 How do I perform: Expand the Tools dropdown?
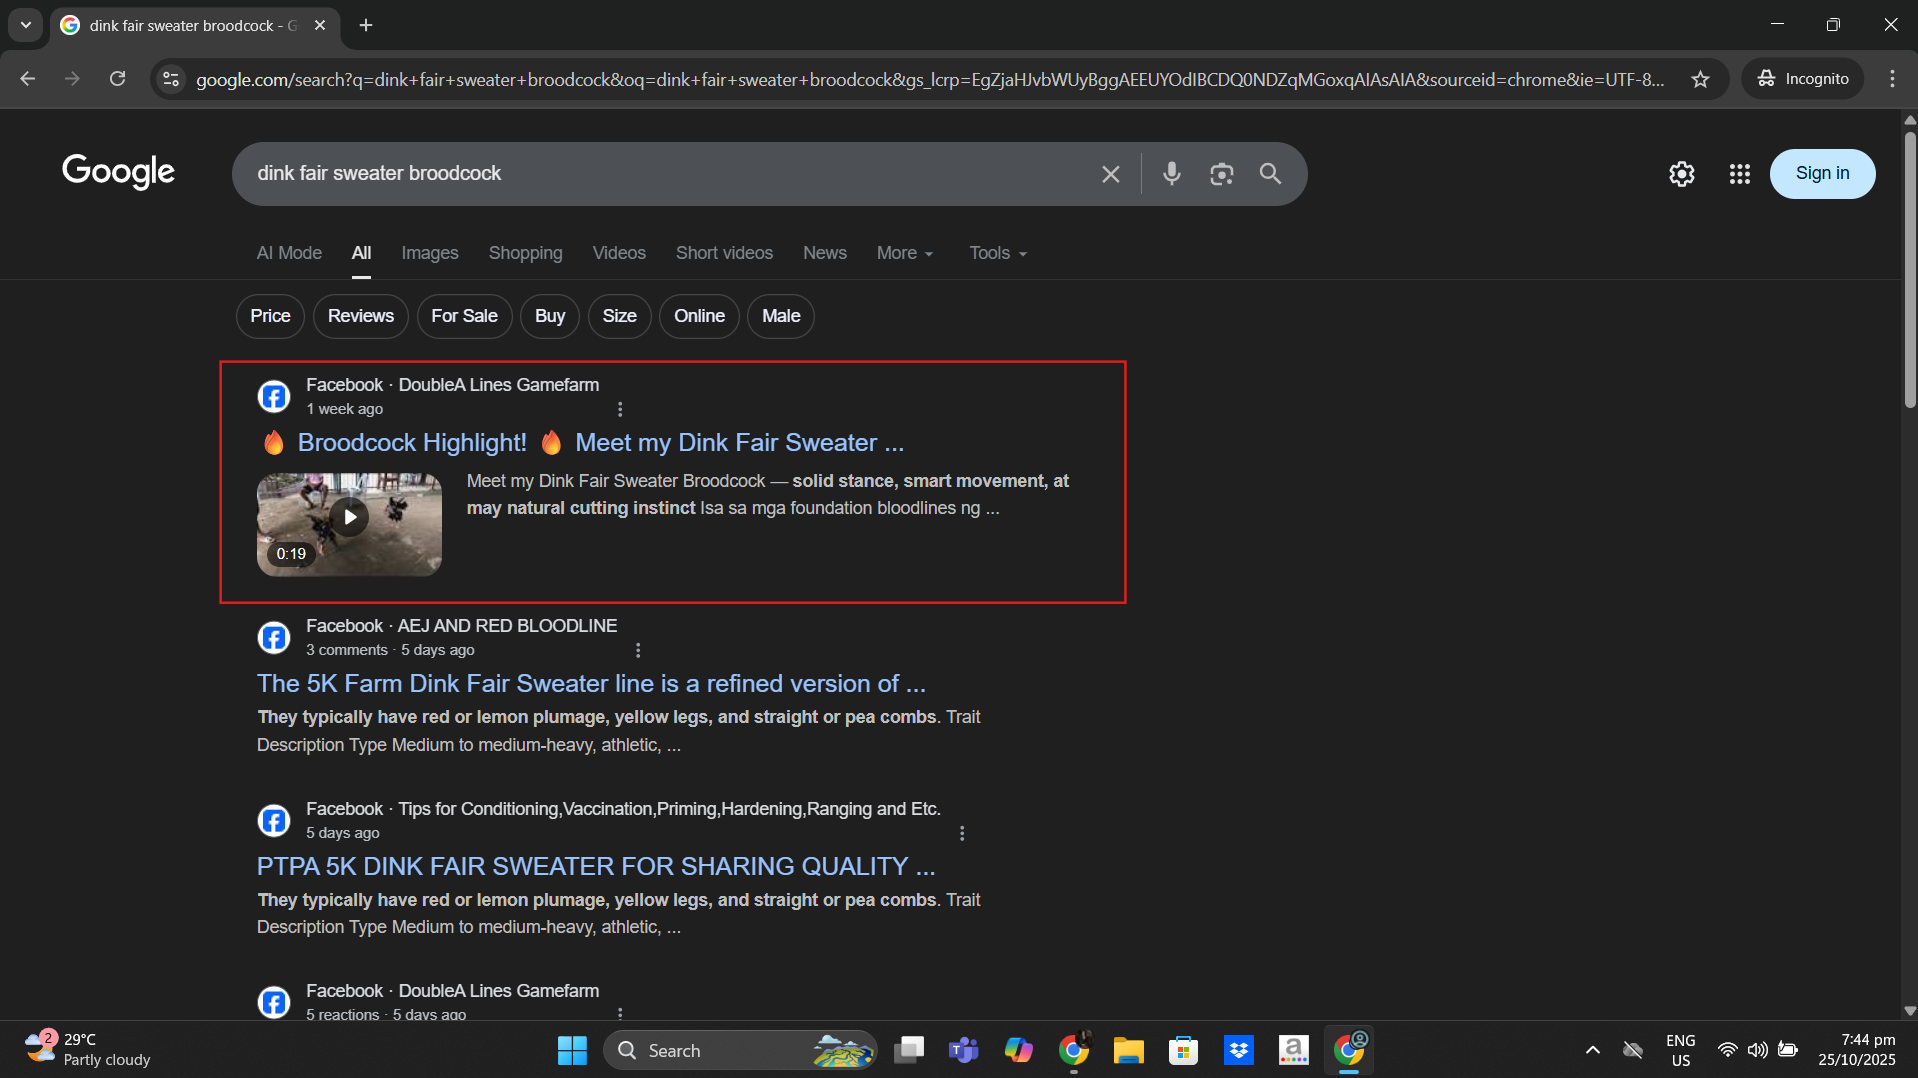[x=997, y=253]
